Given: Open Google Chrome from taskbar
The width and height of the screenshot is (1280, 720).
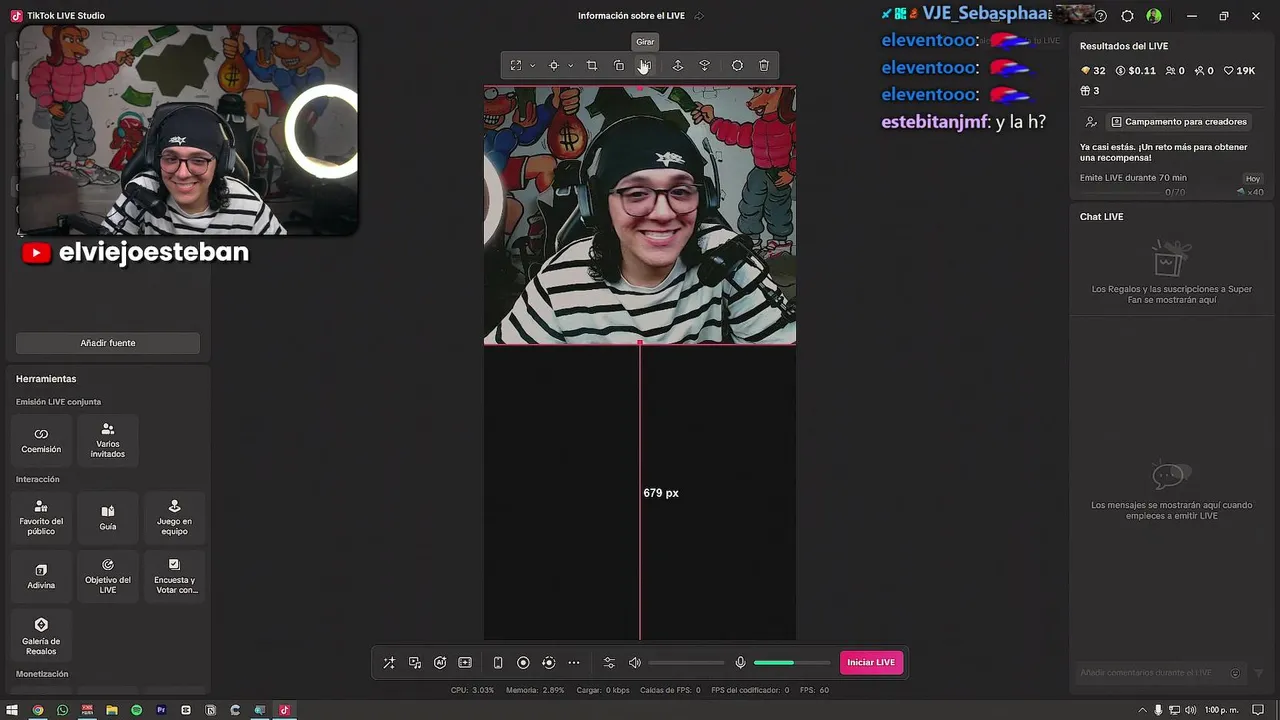Looking at the screenshot, I should (38, 710).
